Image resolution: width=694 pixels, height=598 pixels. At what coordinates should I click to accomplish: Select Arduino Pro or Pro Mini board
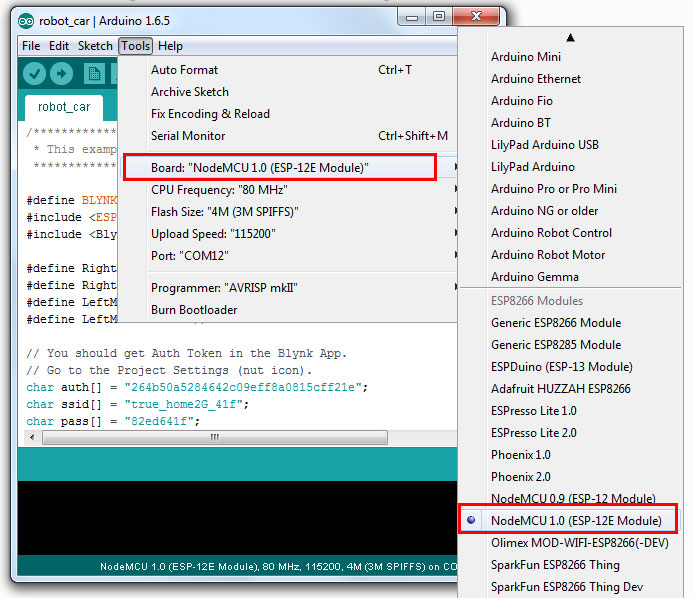tap(570, 189)
